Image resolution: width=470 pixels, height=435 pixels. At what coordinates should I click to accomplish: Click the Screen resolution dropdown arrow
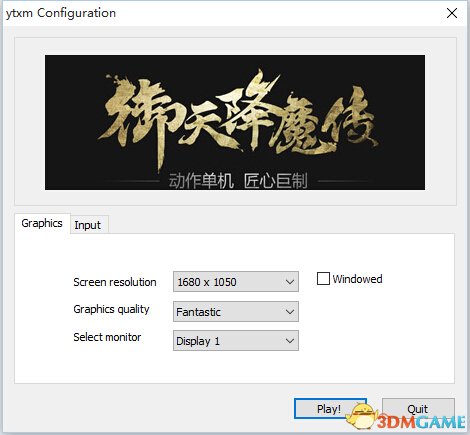pyautogui.click(x=290, y=282)
